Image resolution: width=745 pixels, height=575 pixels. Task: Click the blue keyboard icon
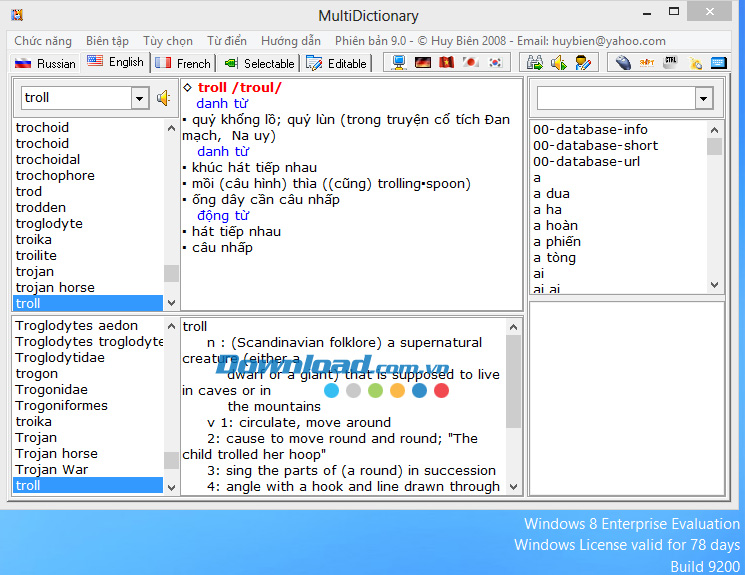pyautogui.click(x=718, y=63)
